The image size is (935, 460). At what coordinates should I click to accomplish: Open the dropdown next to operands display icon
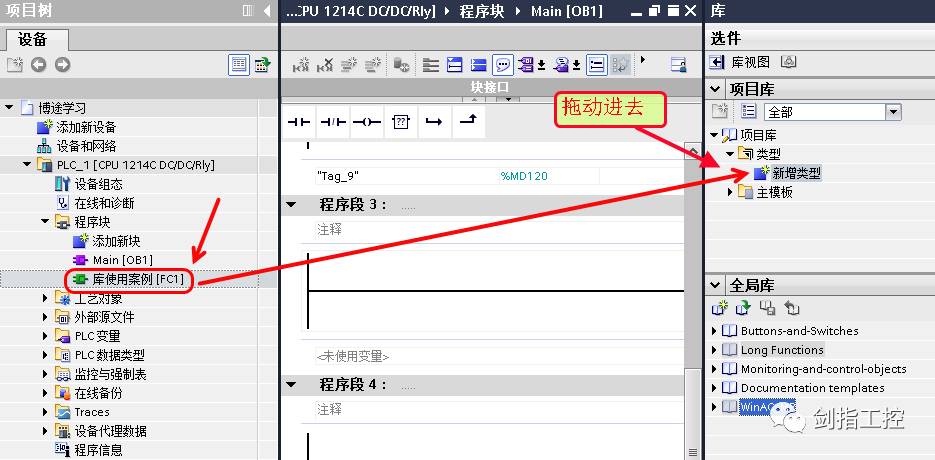pos(541,64)
